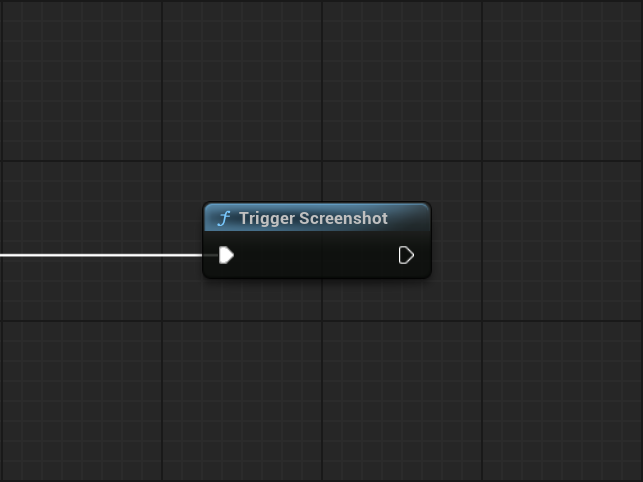Click the output execution pin of Trigger Screenshot
643x482 pixels.
406,255
